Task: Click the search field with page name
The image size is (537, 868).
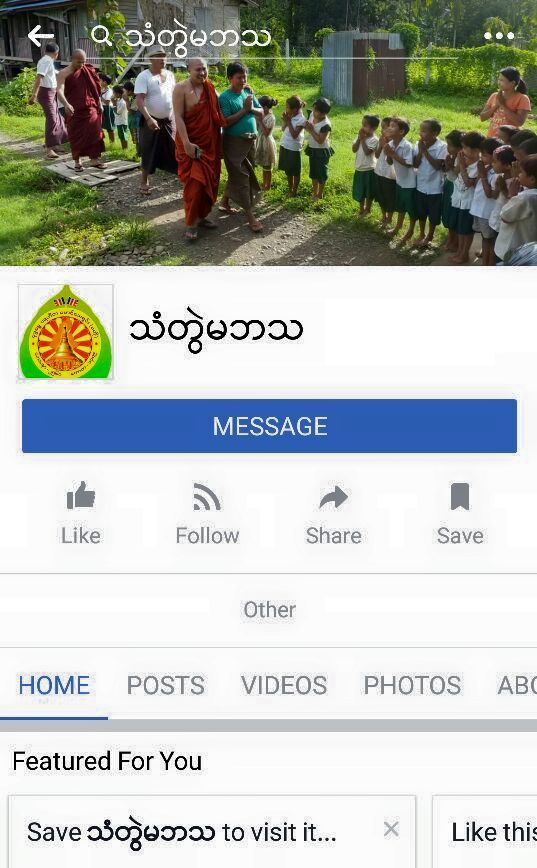Action: [274, 37]
